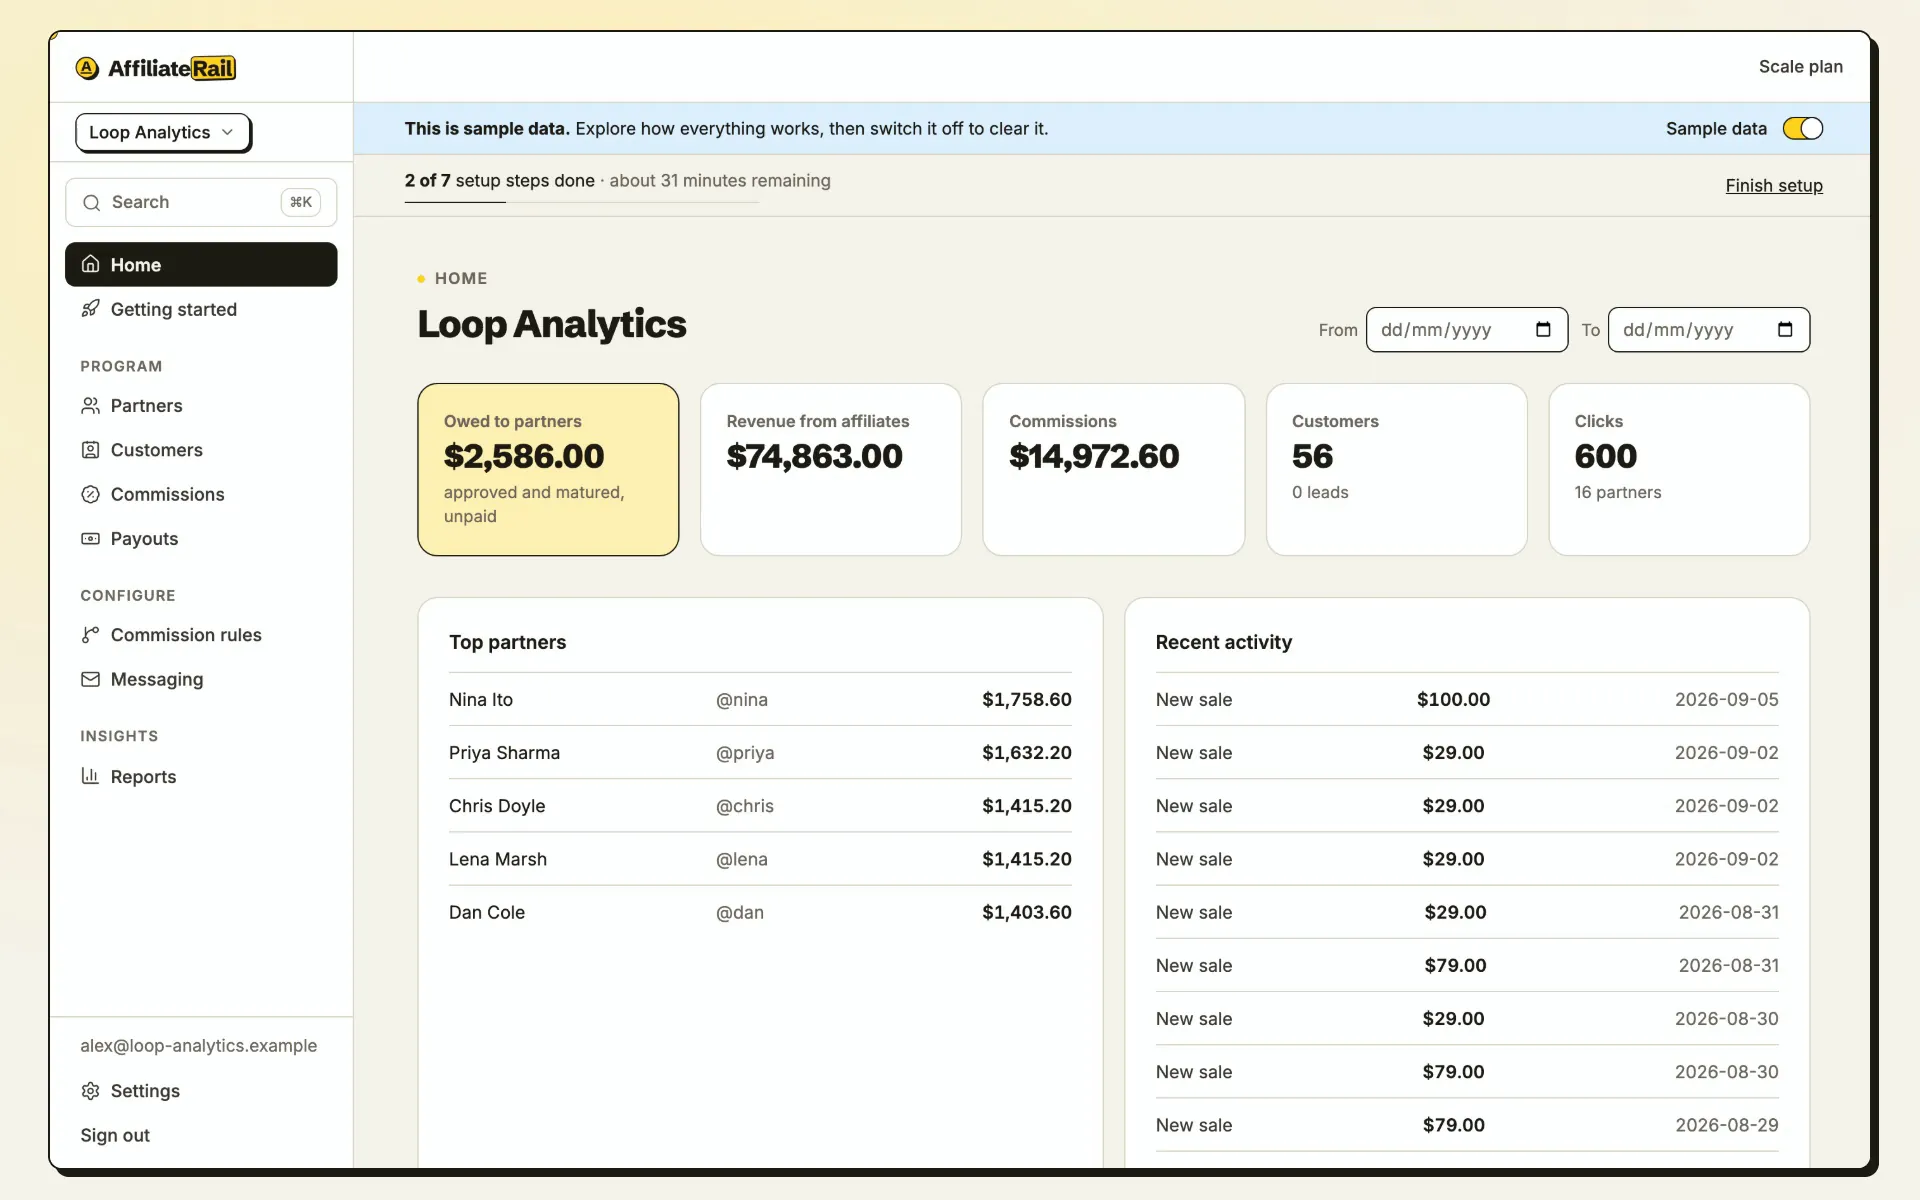View Payouts
1920x1200 pixels.
(201, 538)
